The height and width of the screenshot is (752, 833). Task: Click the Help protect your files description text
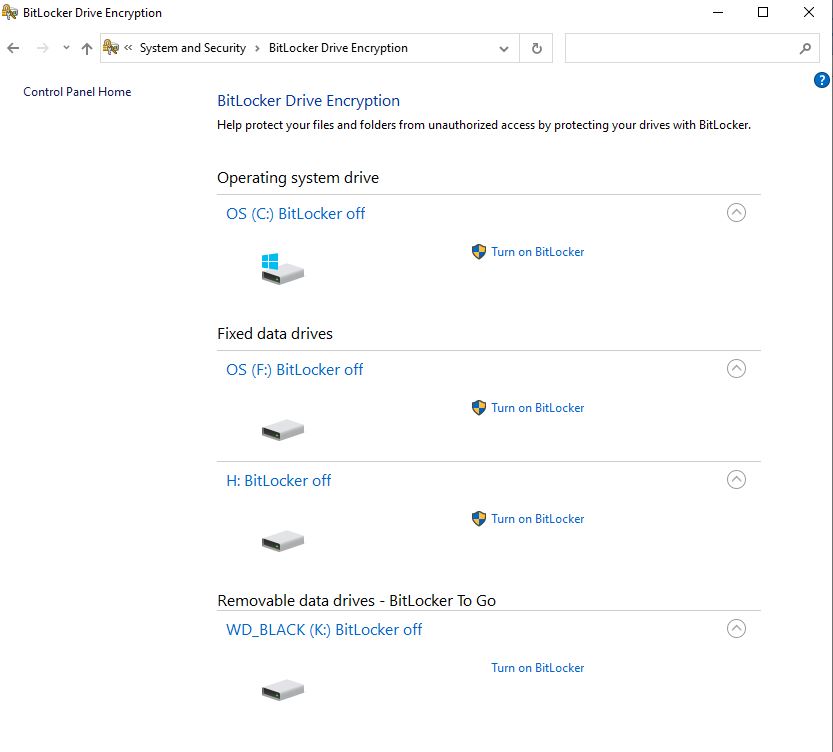tap(483, 125)
